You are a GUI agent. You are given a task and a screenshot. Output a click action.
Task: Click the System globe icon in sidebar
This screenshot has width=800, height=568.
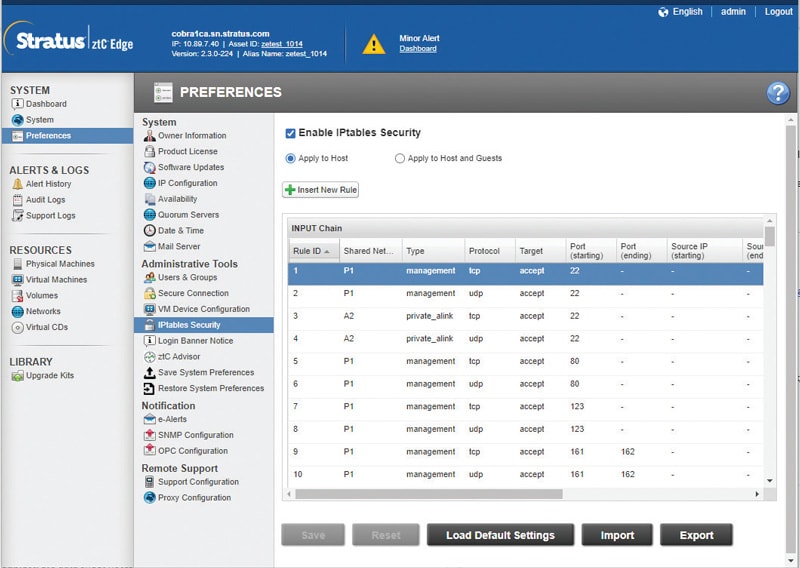pyautogui.click(x=17, y=120)
